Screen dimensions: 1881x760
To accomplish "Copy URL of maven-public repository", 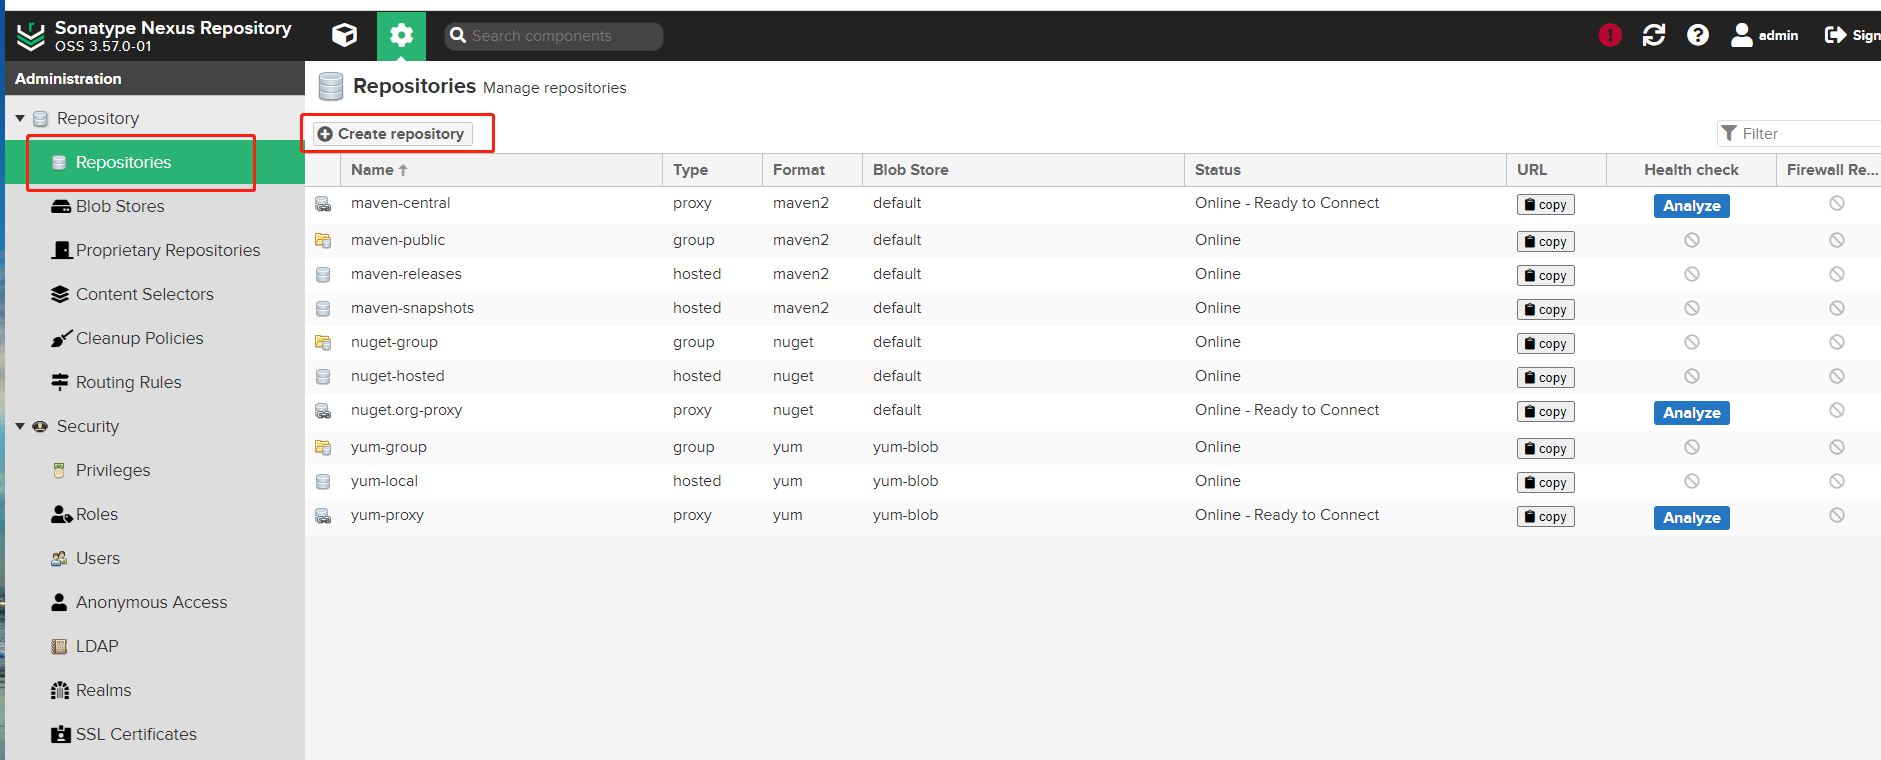I will coord(1545,241).
